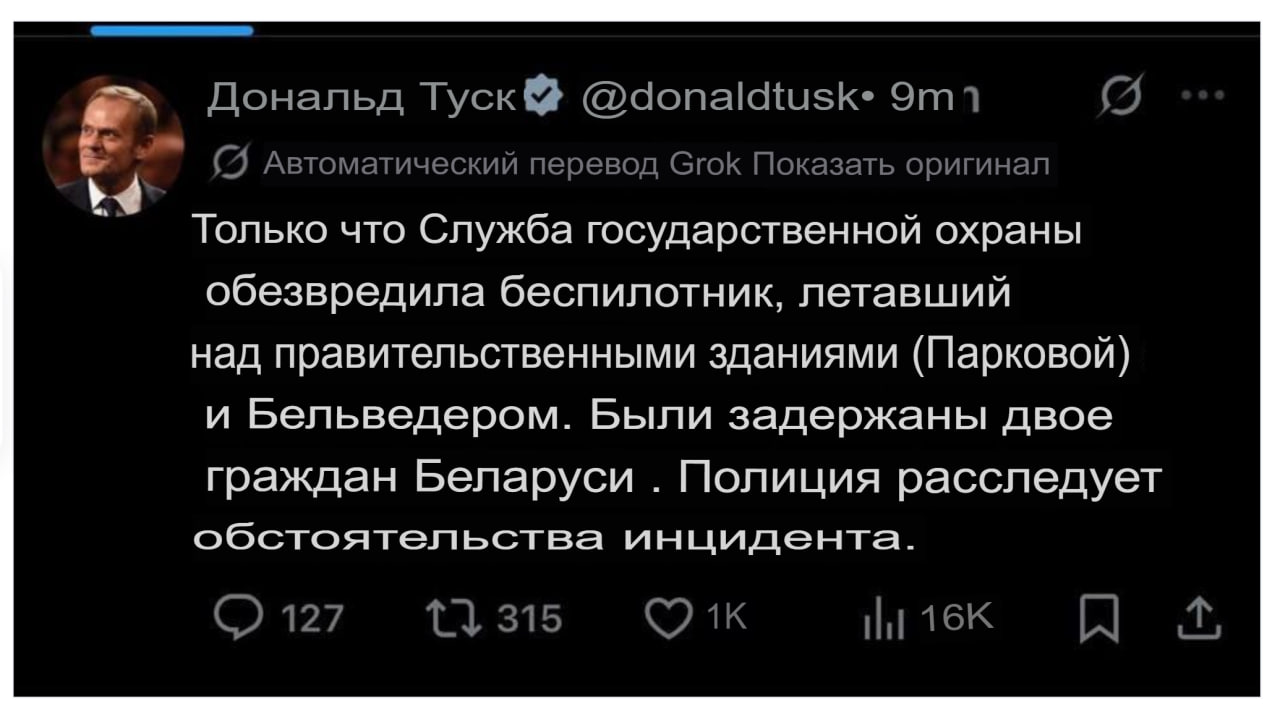Select the blue active tab indicator
Viewport: 1280px width, 717px height.
click(172, 31)
